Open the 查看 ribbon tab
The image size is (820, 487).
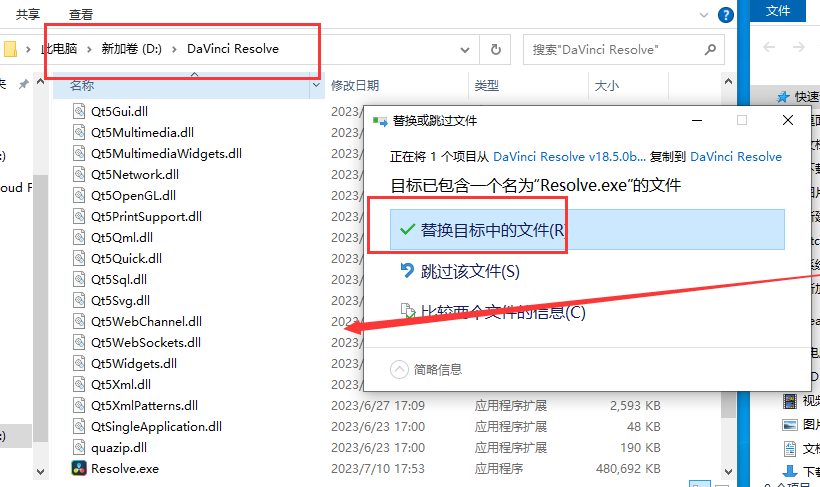[x=81, y=14]
